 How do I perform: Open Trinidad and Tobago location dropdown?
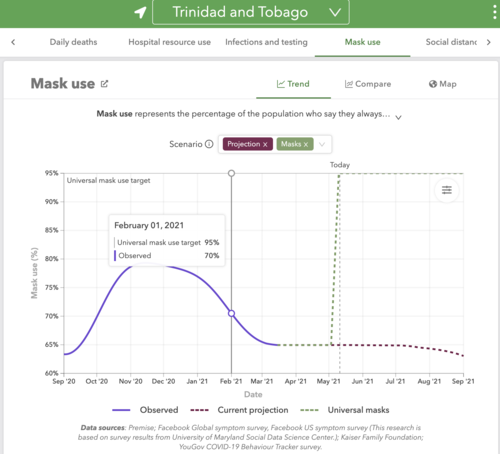(251, 12)
